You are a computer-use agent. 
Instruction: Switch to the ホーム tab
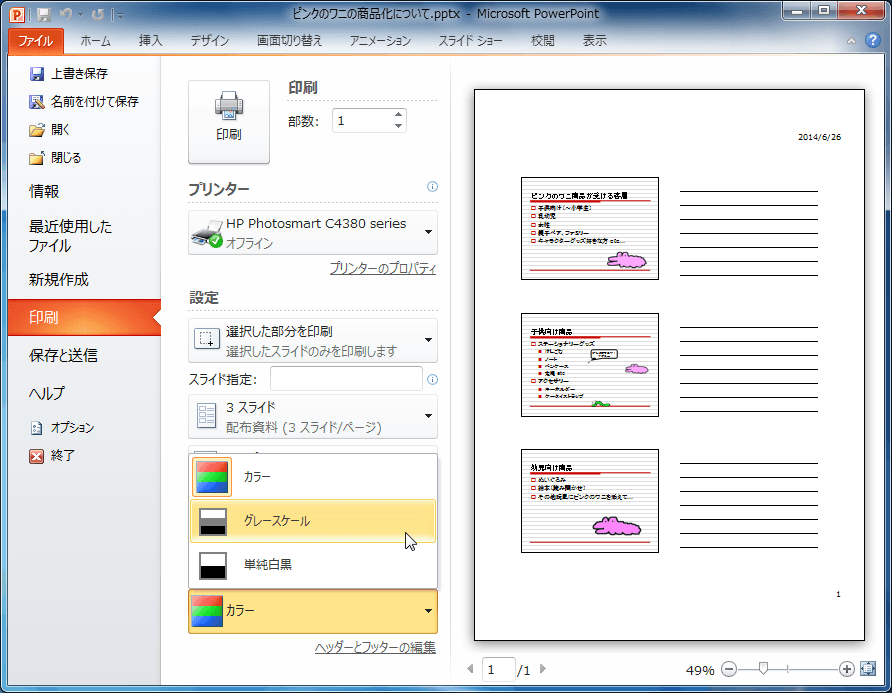pyautogui.click(x=95, y=41)
